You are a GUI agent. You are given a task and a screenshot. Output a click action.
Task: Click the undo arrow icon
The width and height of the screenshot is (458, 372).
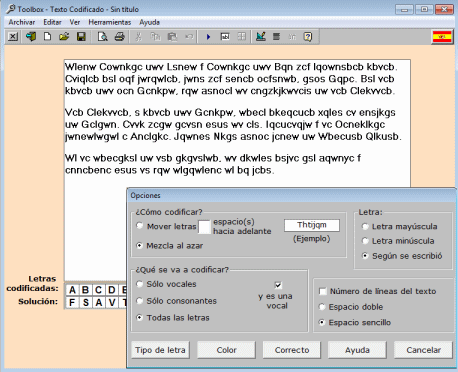tap(189, 36)
